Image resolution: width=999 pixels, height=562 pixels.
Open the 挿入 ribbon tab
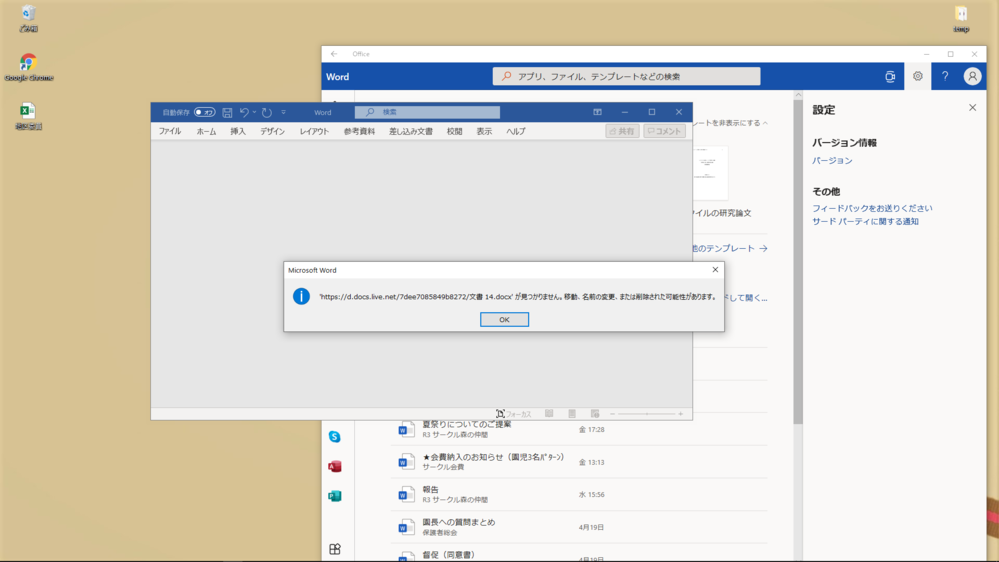tap(238, 131)
